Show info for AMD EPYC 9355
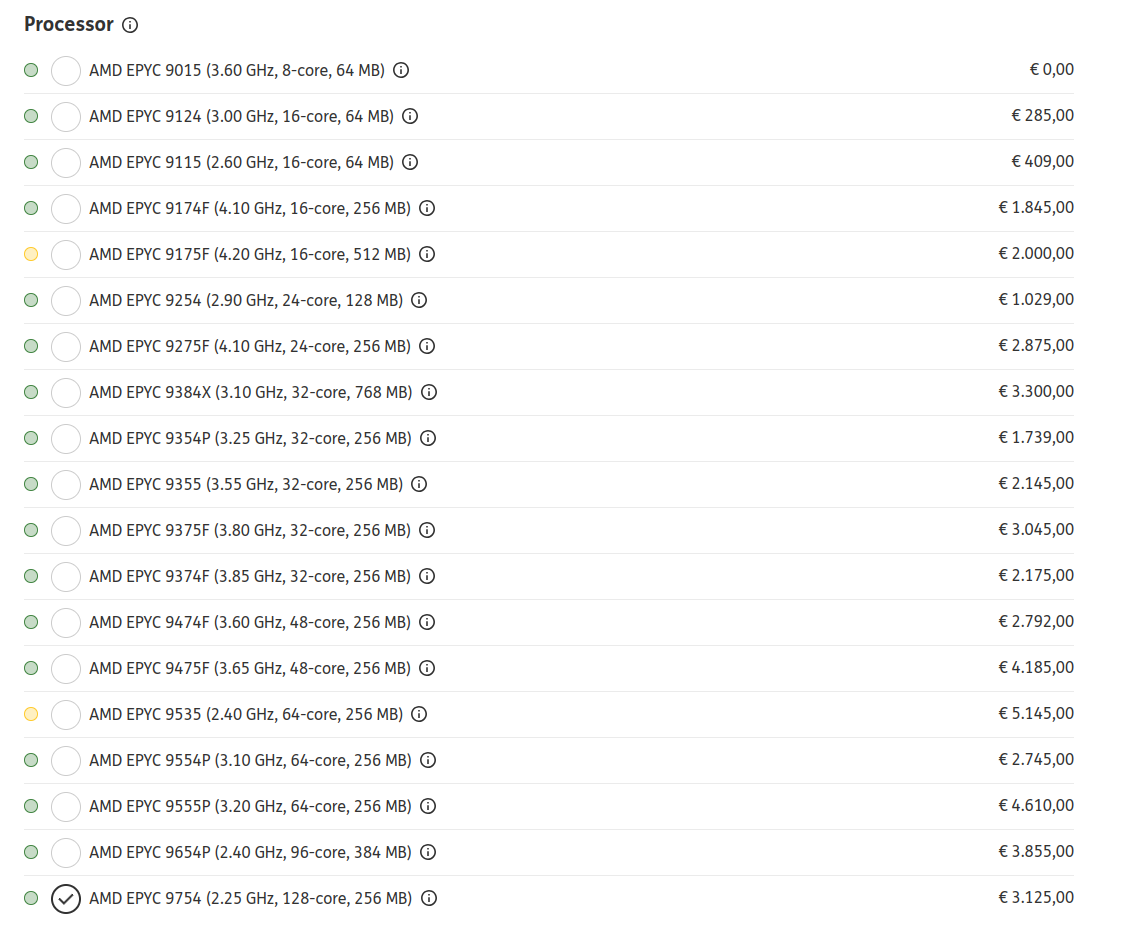 pos(419,484)
